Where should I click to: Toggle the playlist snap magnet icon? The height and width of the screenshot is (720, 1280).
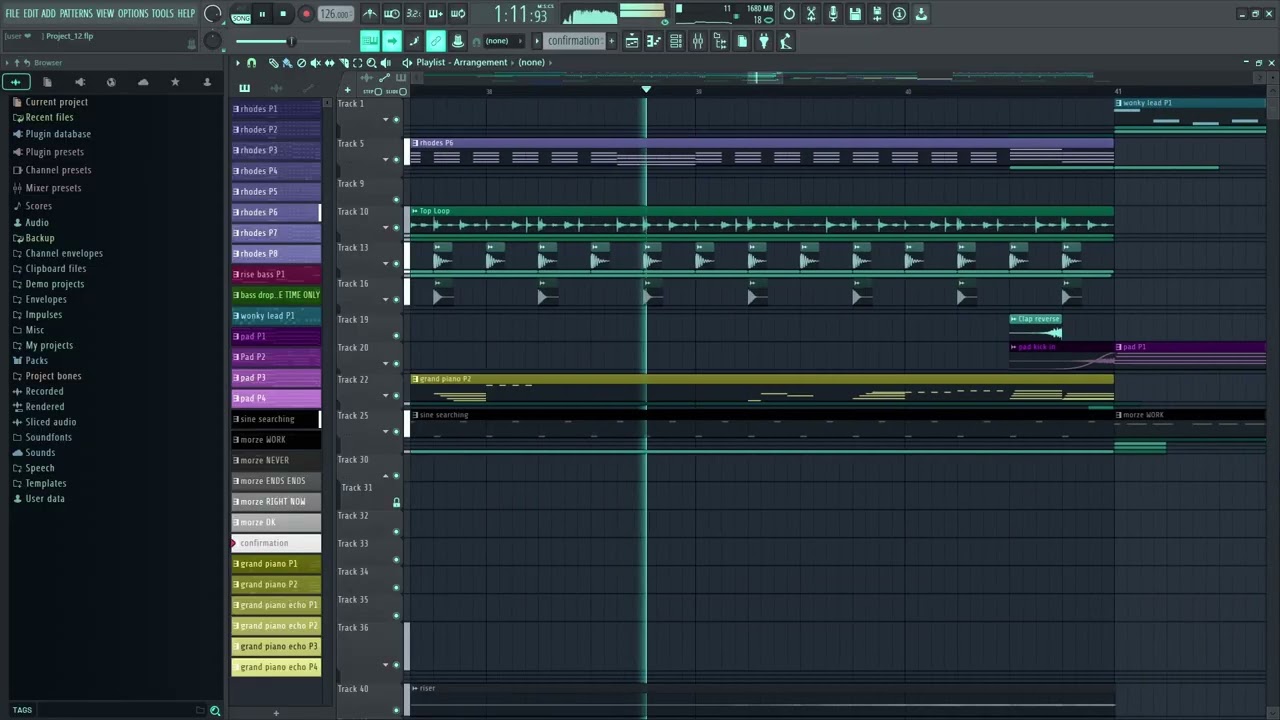coord(251,63)
